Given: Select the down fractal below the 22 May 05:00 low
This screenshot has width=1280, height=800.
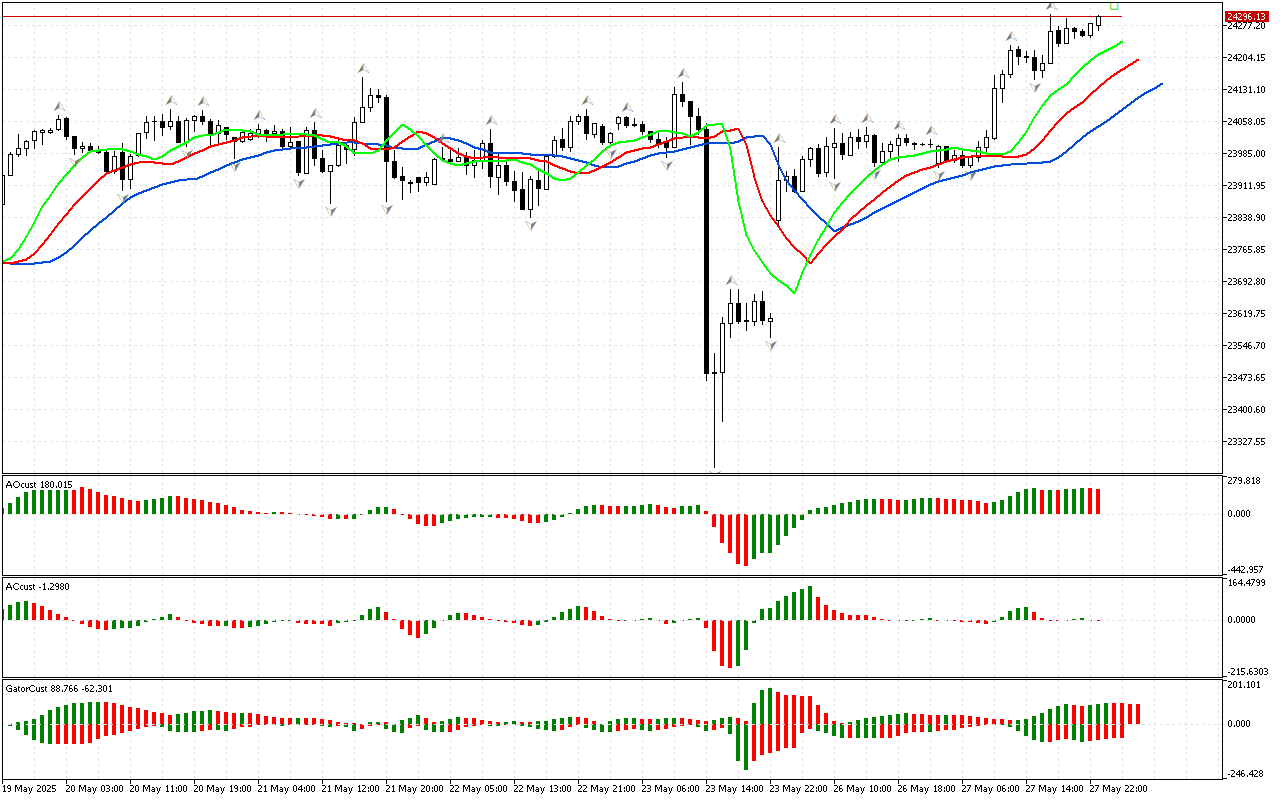Looking at the screenshot, I should (531, 225).
